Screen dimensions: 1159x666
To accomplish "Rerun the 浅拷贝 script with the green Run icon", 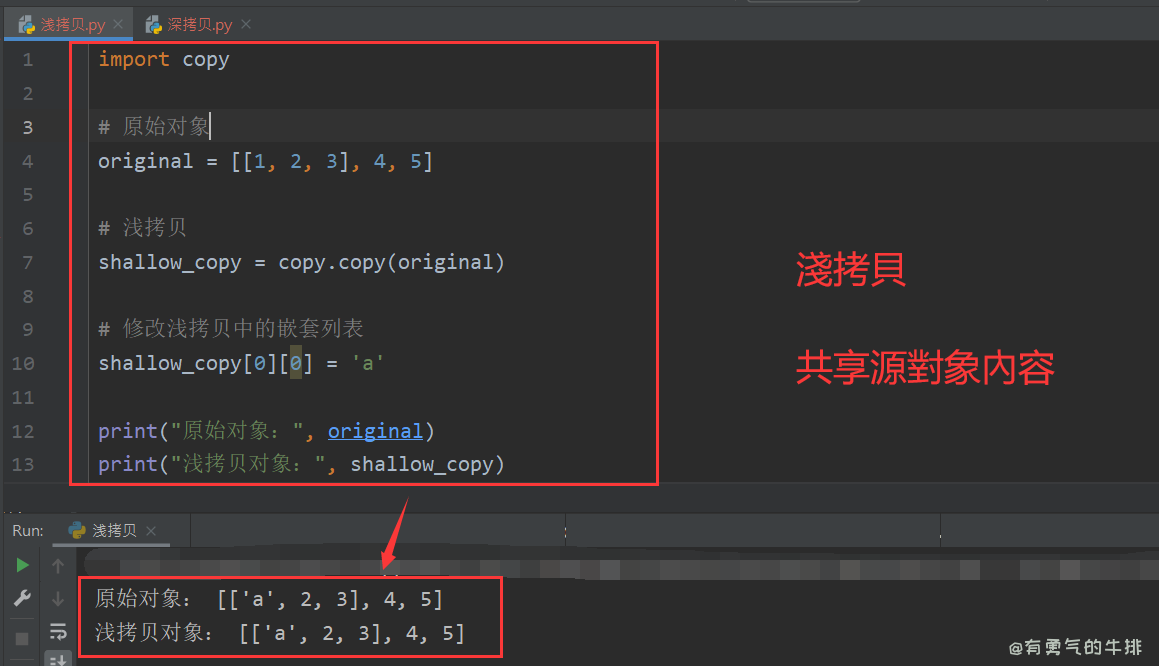I will click(x=22, y=564).
